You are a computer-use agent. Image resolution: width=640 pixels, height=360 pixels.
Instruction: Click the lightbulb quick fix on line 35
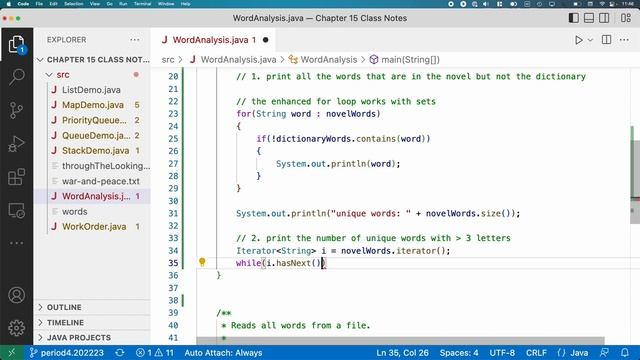pyautogui.click(x=202, y=262)
